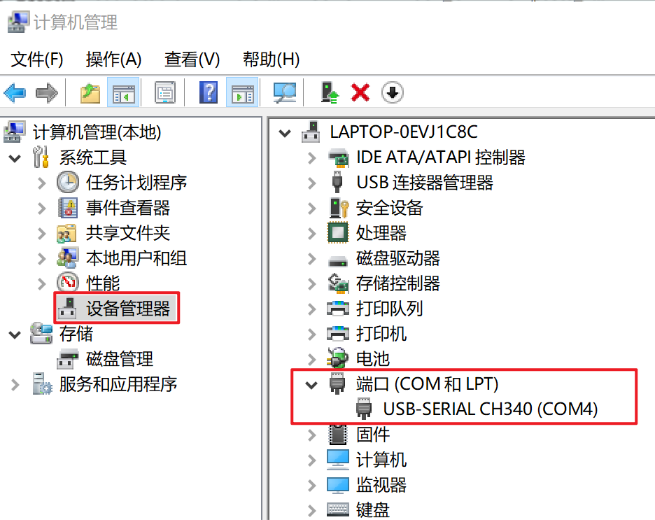The height and width of the screenshot is (520, 655).
Task: Click the blue Back arrow toolbar icon
Action: tap(15, 93)
